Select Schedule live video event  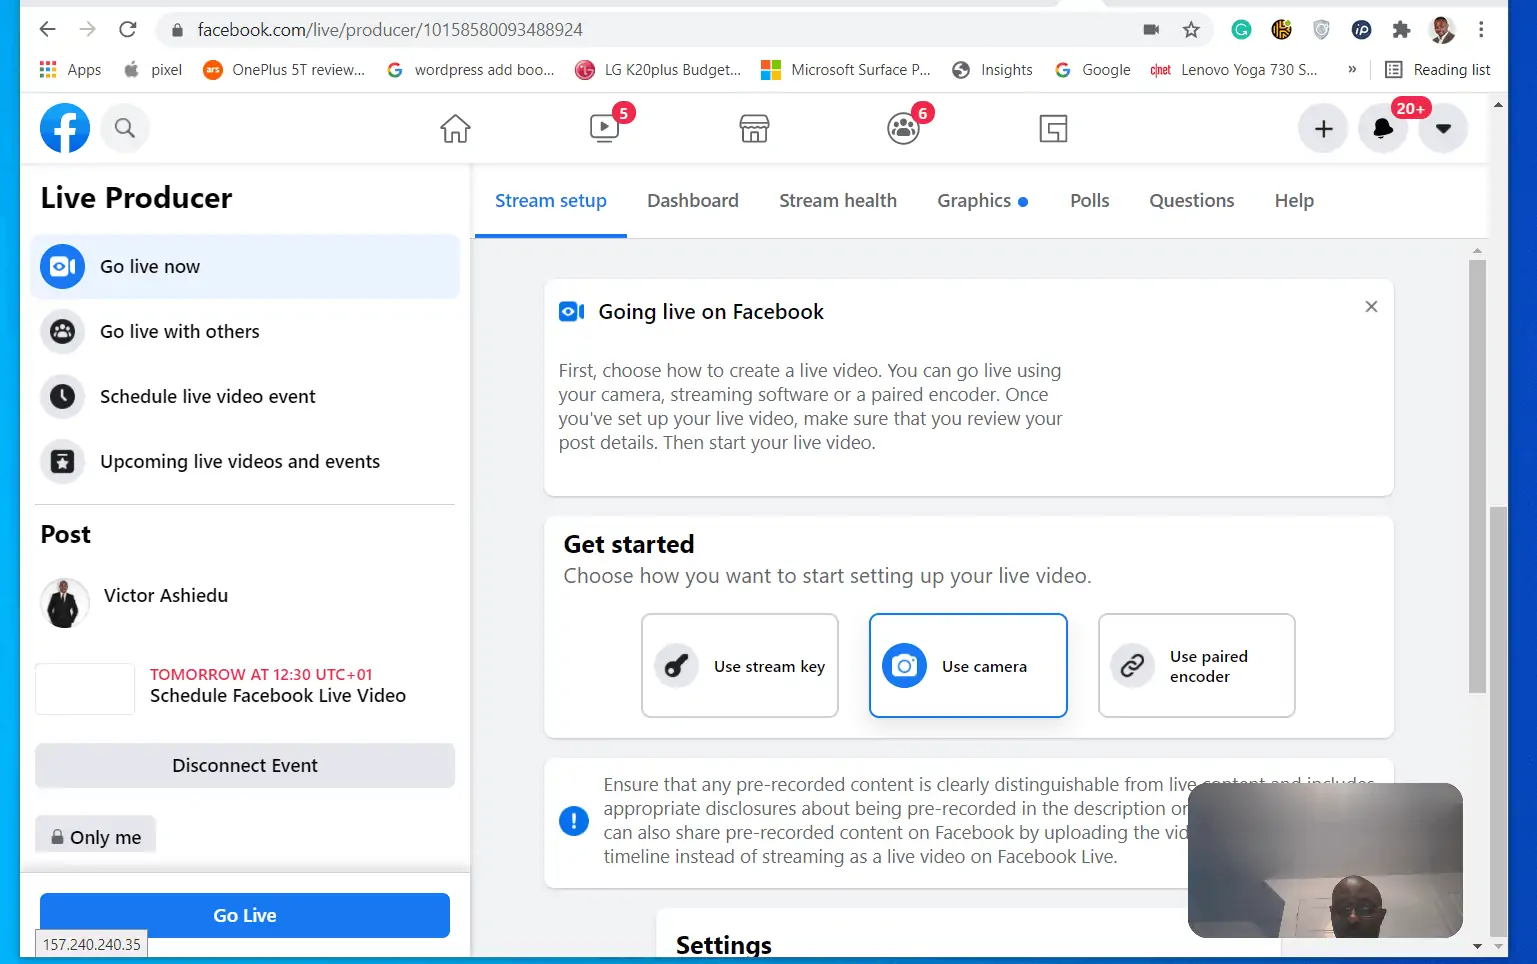click(245, 396)
